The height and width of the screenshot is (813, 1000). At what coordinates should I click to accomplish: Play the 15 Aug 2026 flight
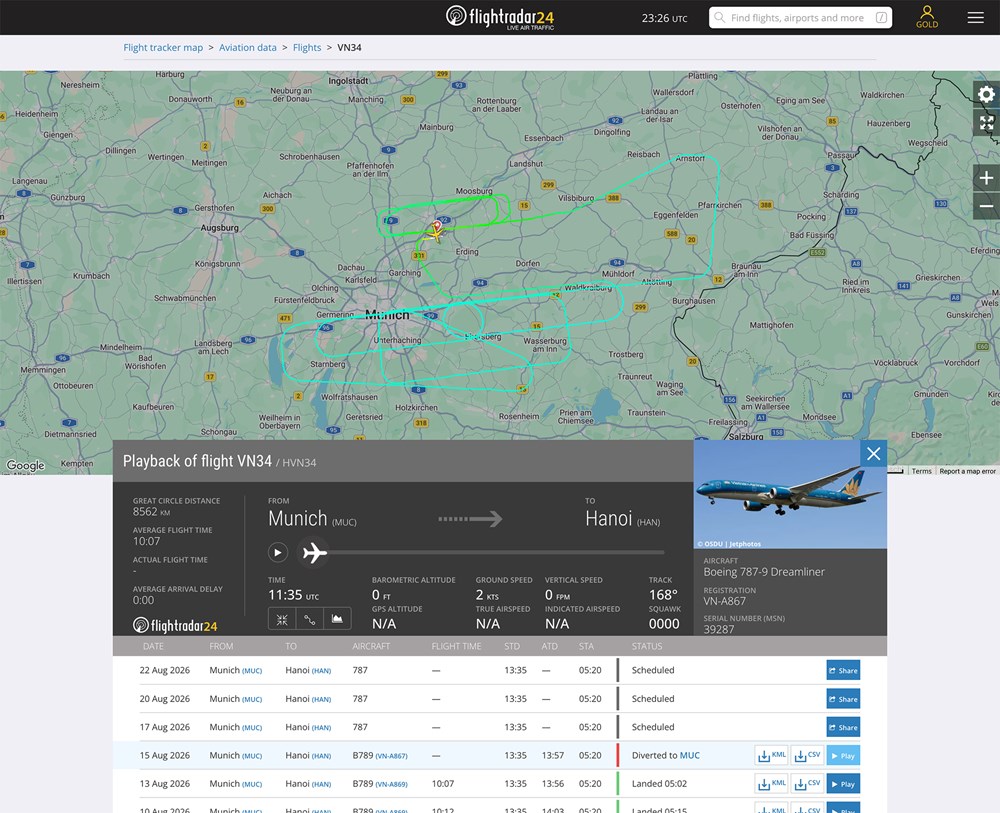[x=843, y=756]
